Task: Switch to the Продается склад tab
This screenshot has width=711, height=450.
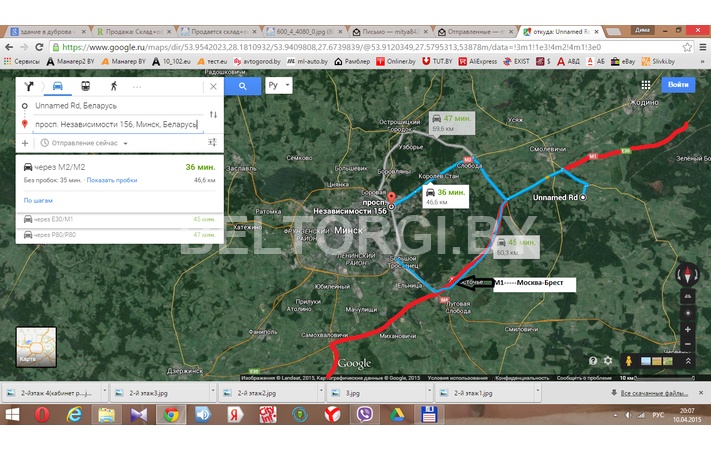Action: 219,32
